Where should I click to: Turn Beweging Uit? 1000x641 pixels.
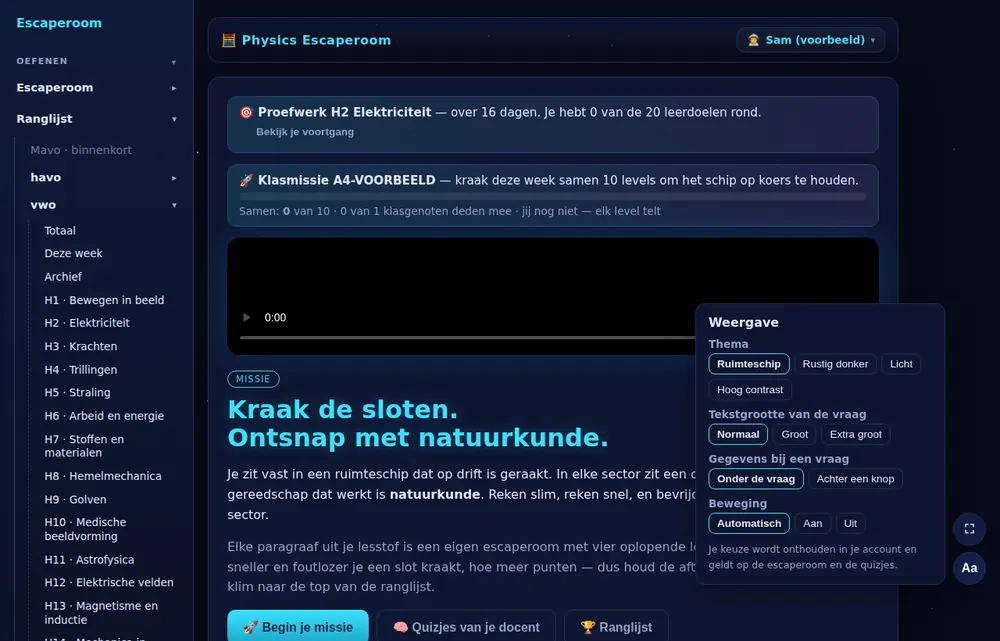click(x=851, y=524)
